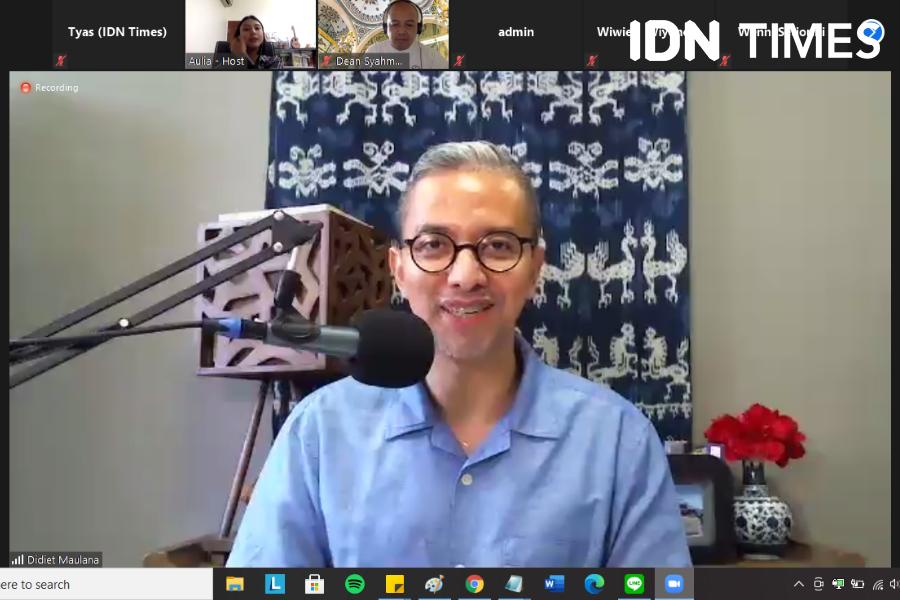Viewport: 900px width, 600px height.
Task: Check the battery power tray icon
Action: click(x=858, y=584)
